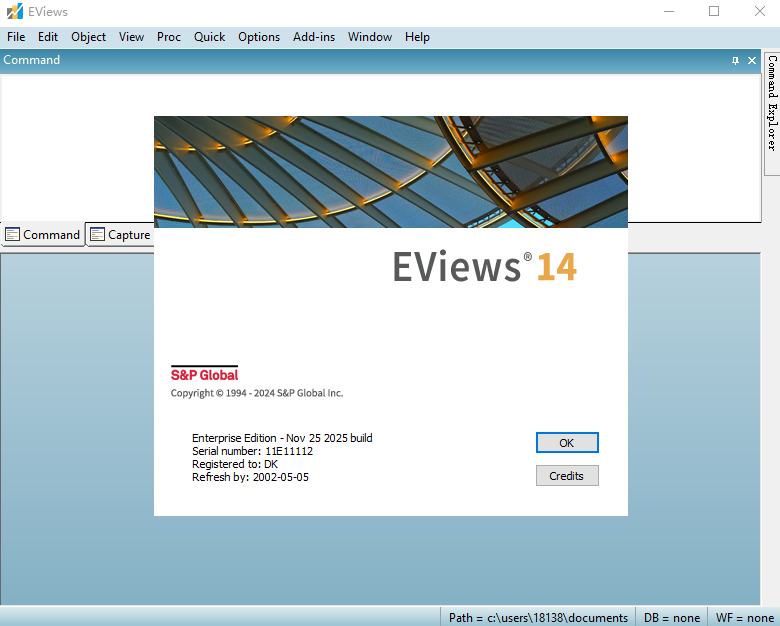Open the Add-ins menu
Screen dimensions: 780x626
(314, 37)
